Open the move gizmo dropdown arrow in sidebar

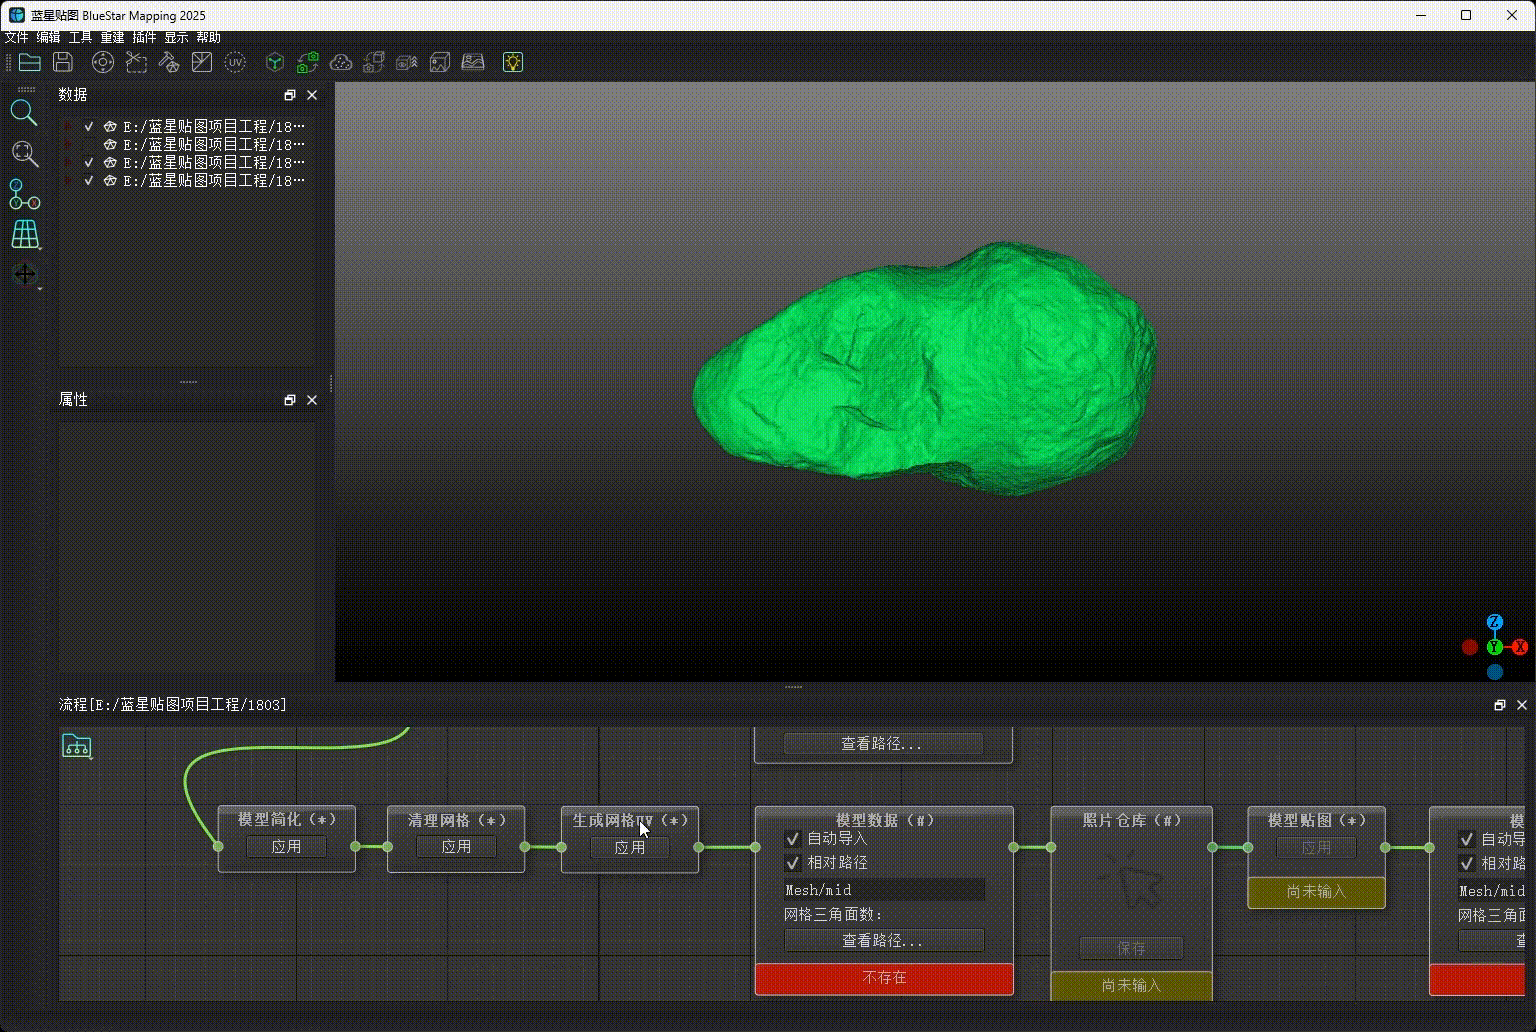coord(40,288)
